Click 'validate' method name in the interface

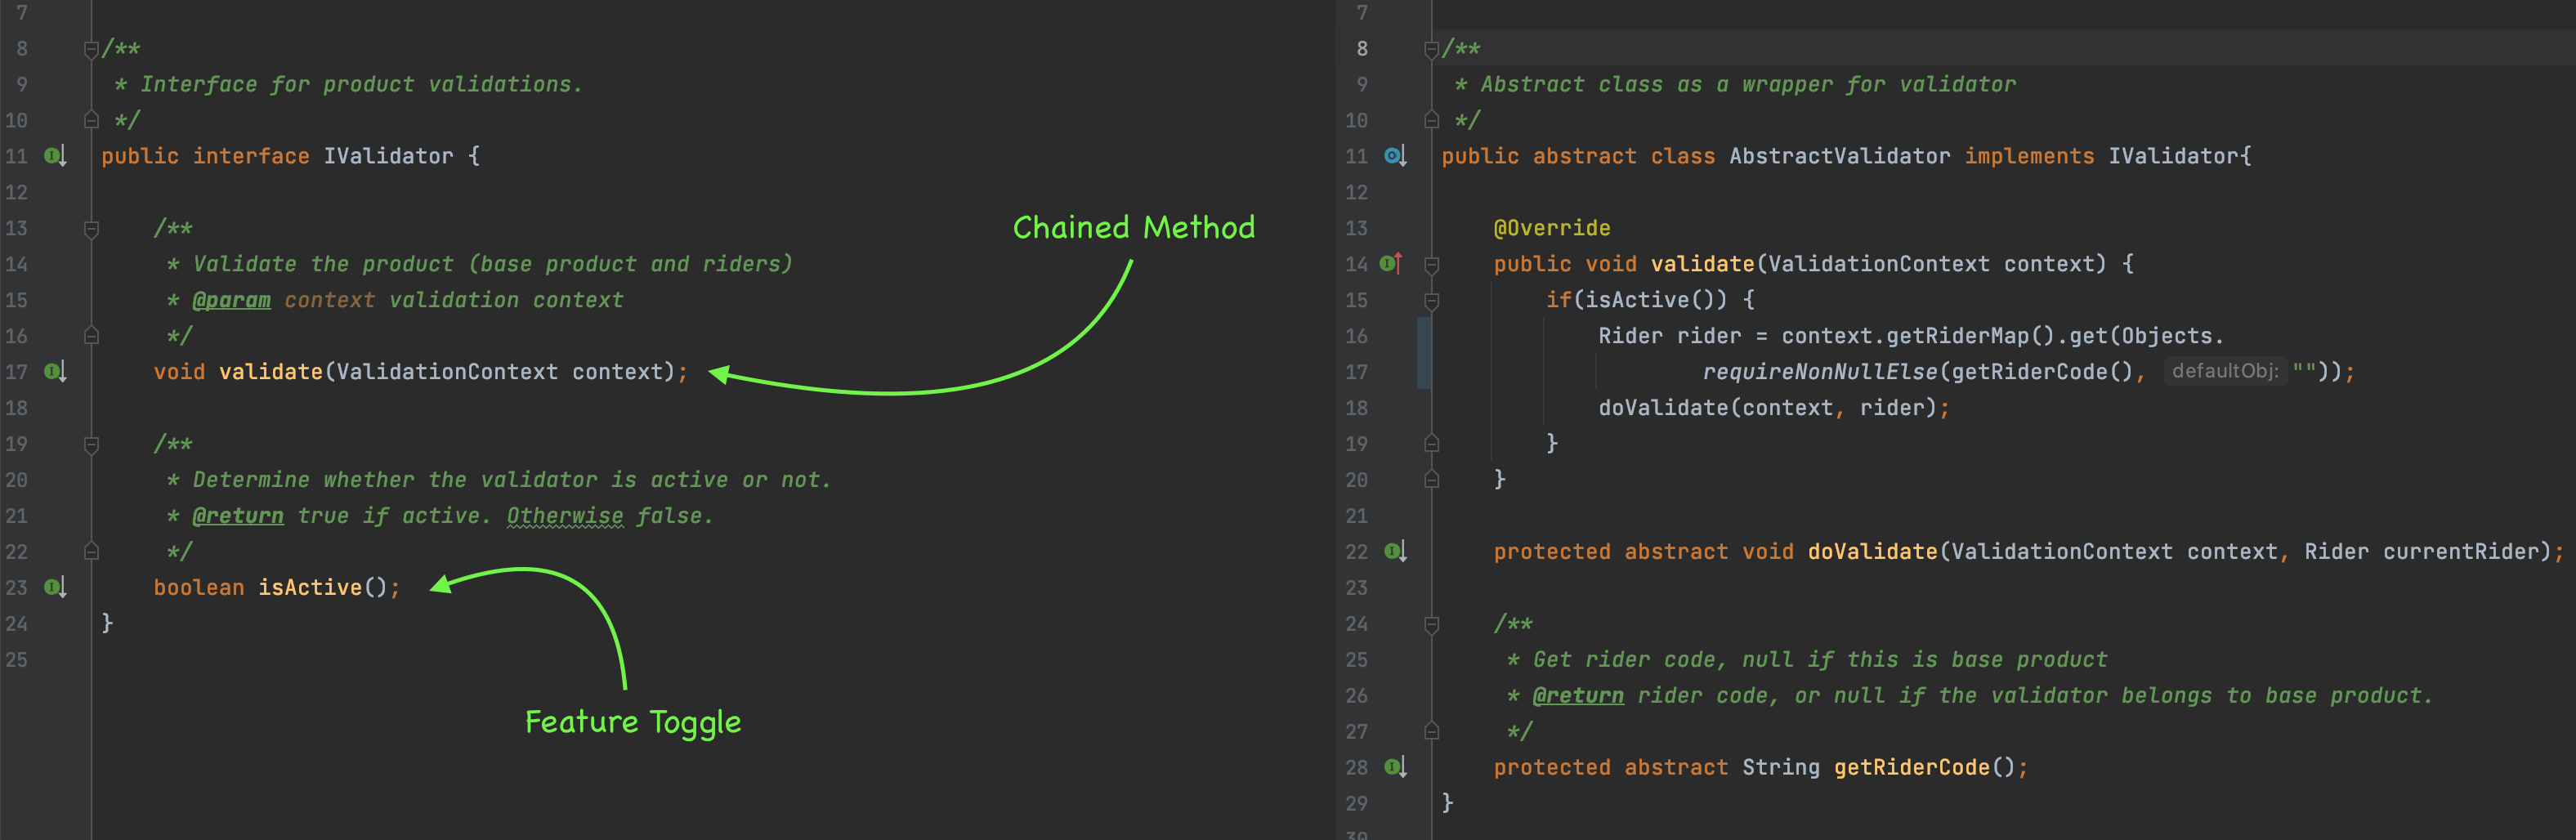tap(271, 372)
